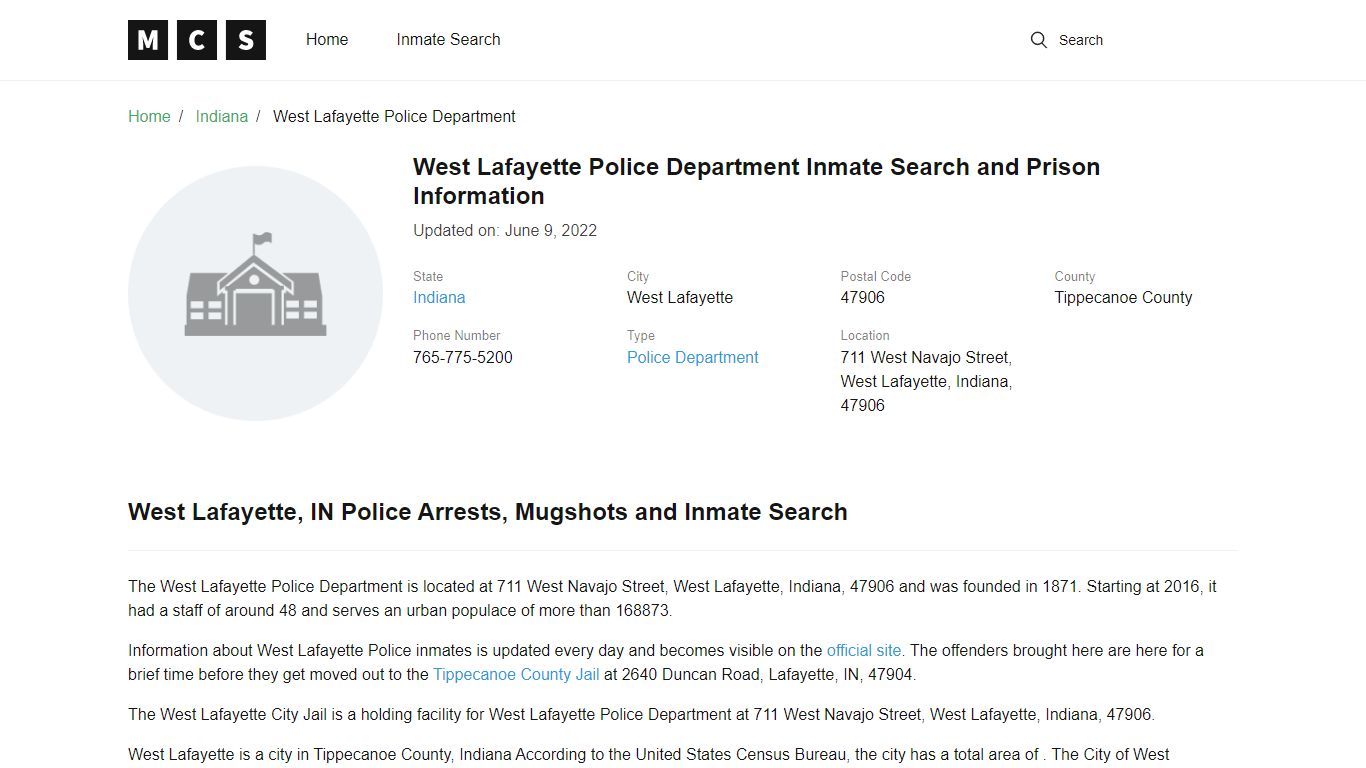Click West Lafayette Police Department breadcrumb text
This screenshot has width=1366, height=768.
point(394,116)
